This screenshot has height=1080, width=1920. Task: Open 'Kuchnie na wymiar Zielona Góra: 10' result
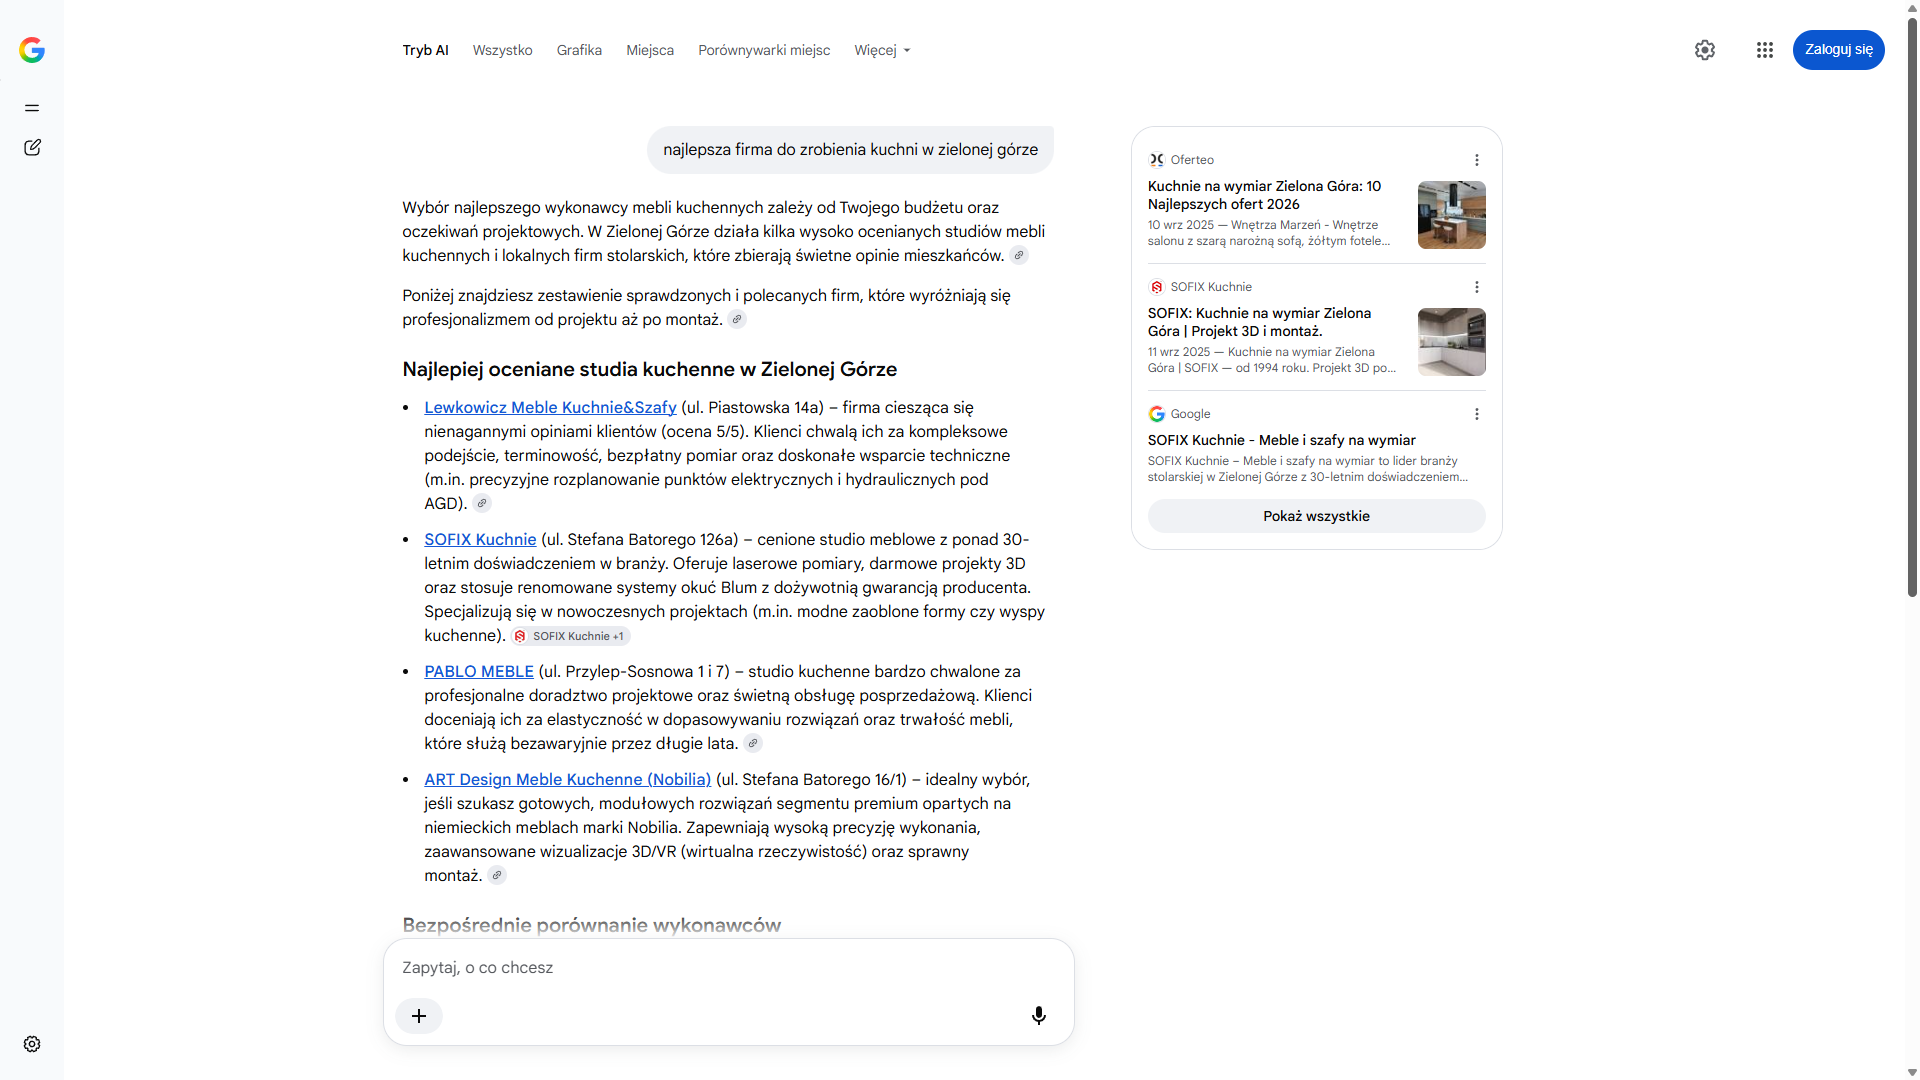point(1264,195)
